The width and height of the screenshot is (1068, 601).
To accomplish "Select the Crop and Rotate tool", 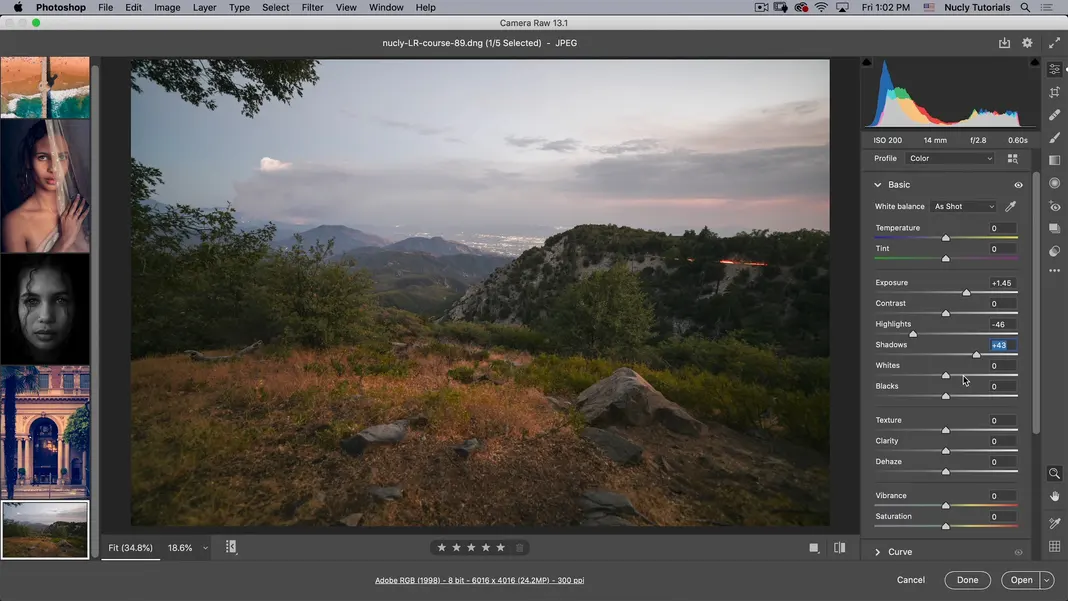I will click(x=1054, y=92).
